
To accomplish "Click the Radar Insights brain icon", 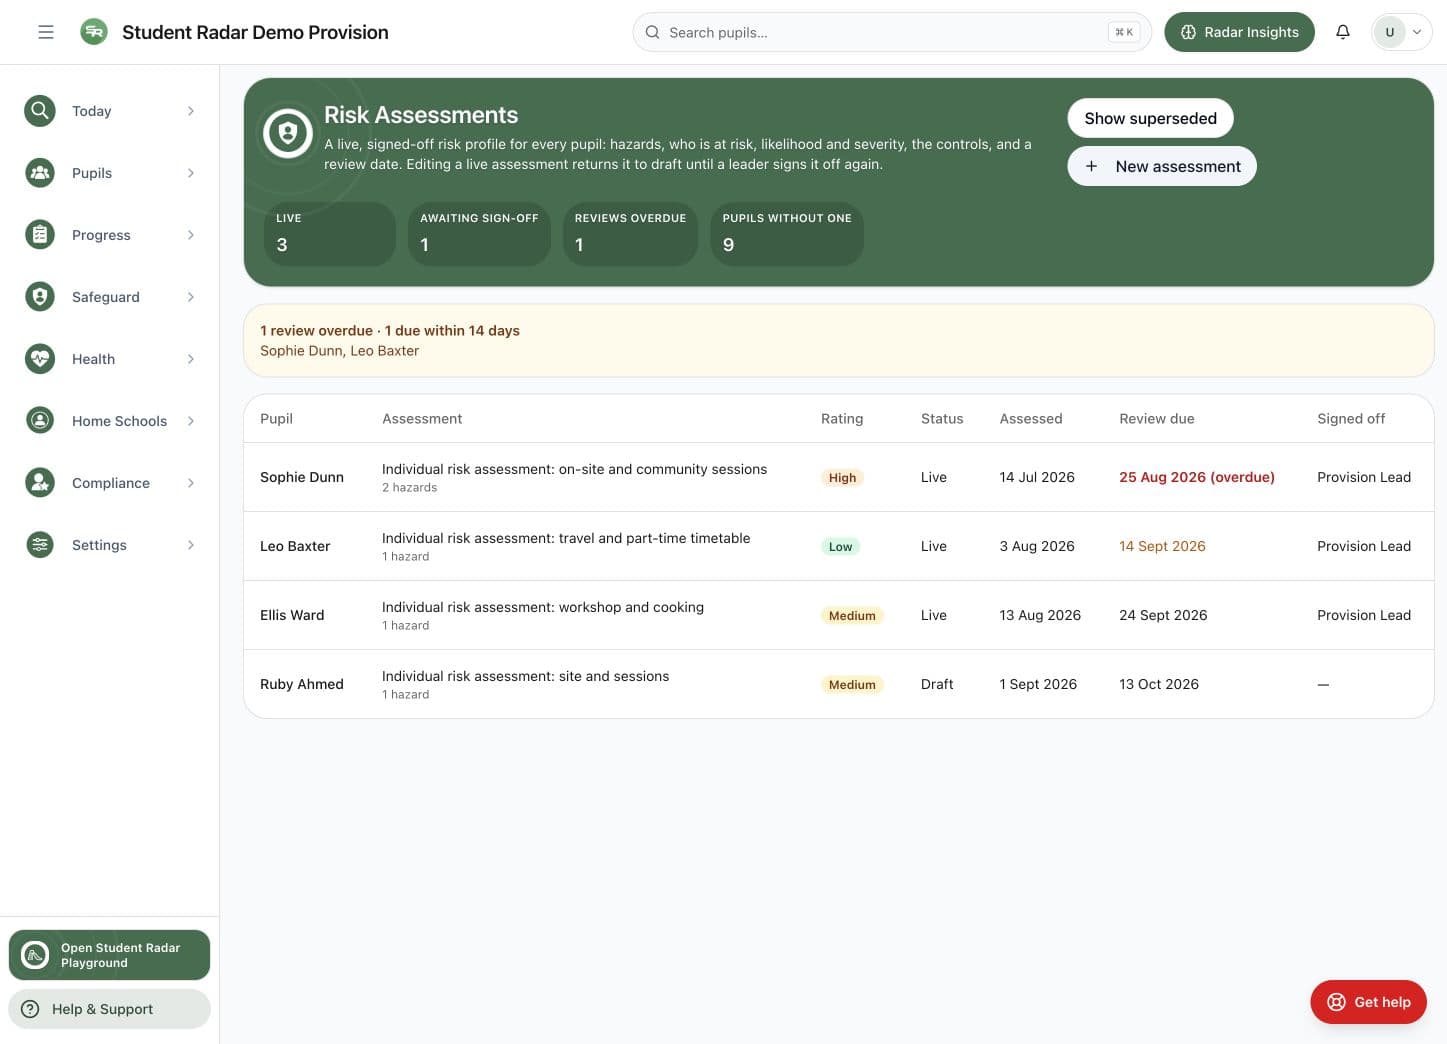I will coord(1188,32).
